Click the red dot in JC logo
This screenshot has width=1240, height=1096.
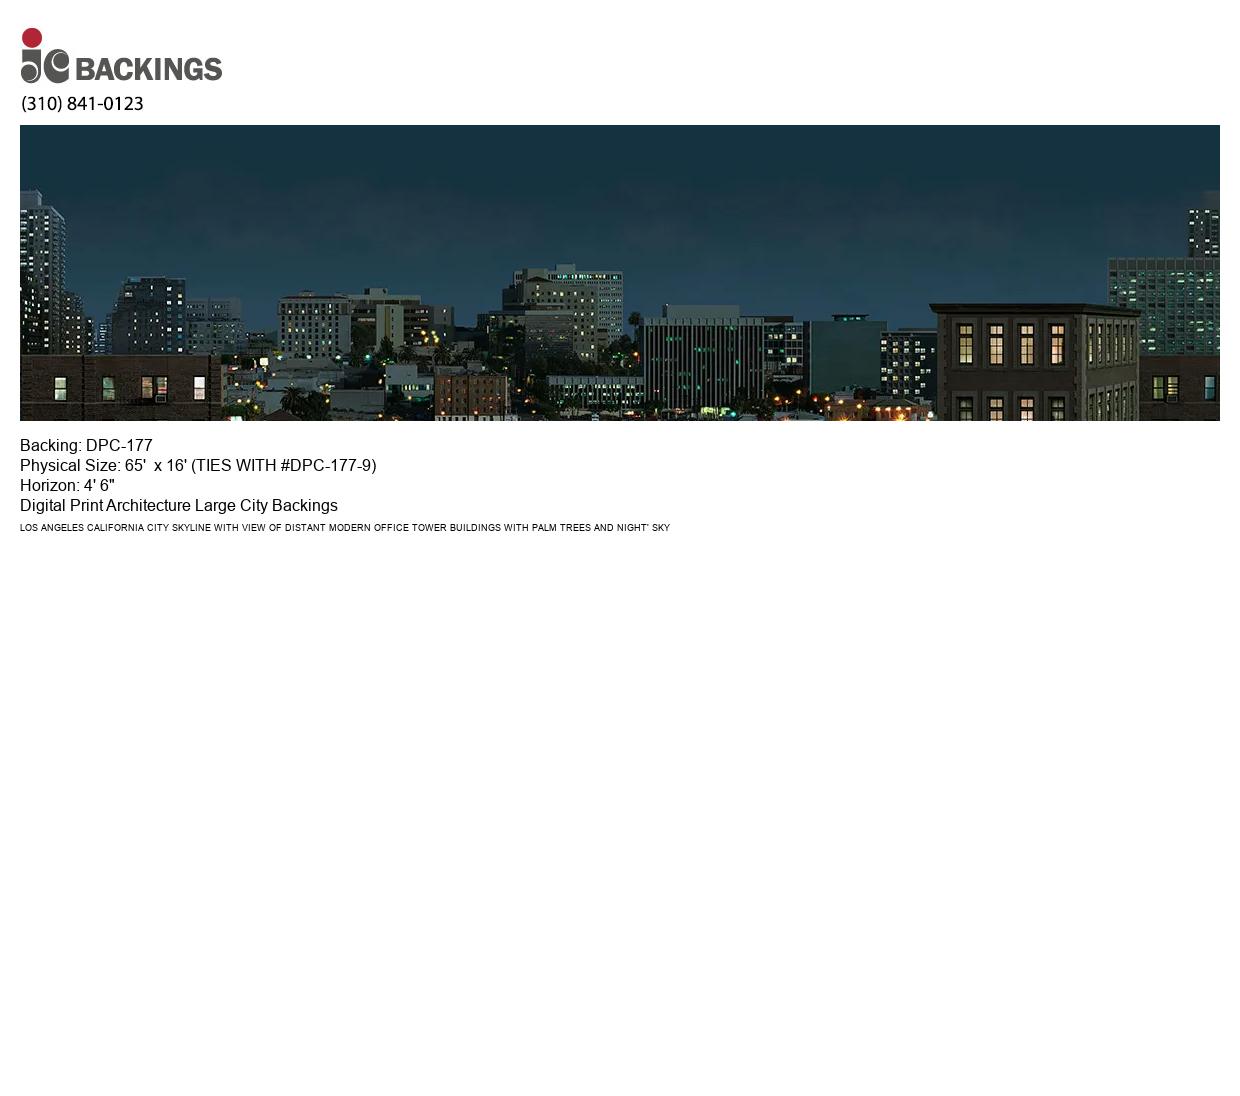(32, 38)
